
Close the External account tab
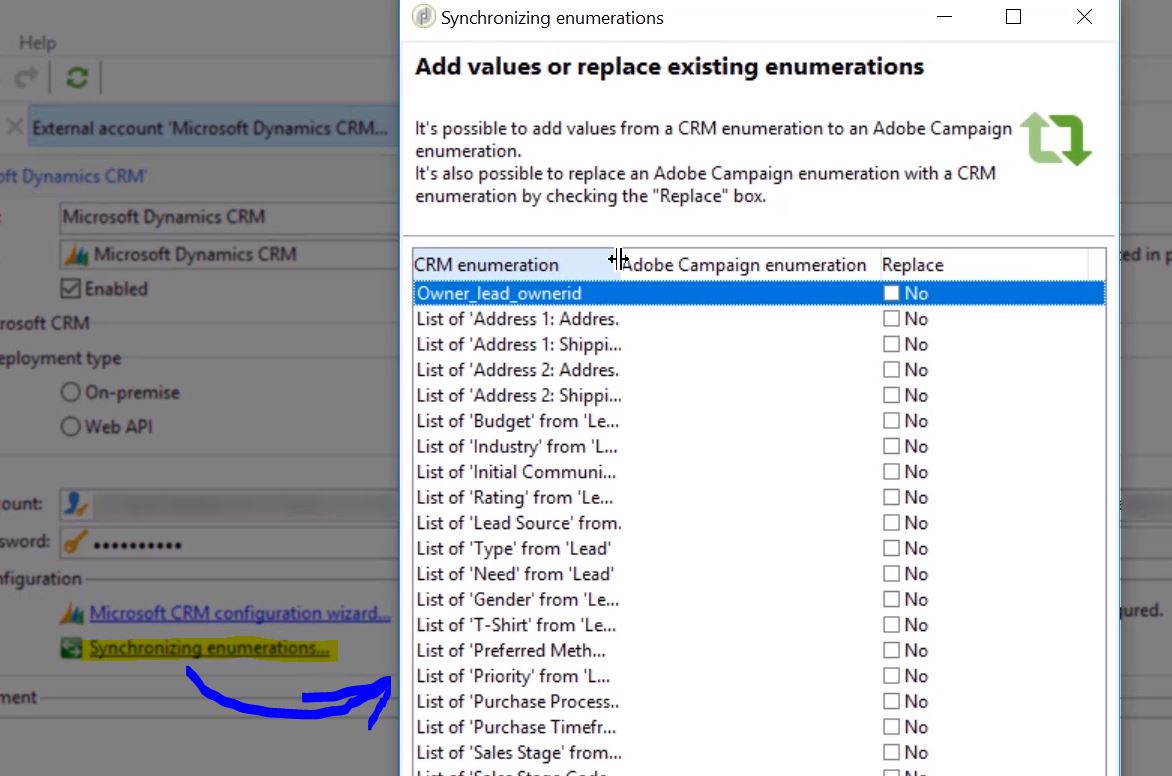[x=14, y=127]
